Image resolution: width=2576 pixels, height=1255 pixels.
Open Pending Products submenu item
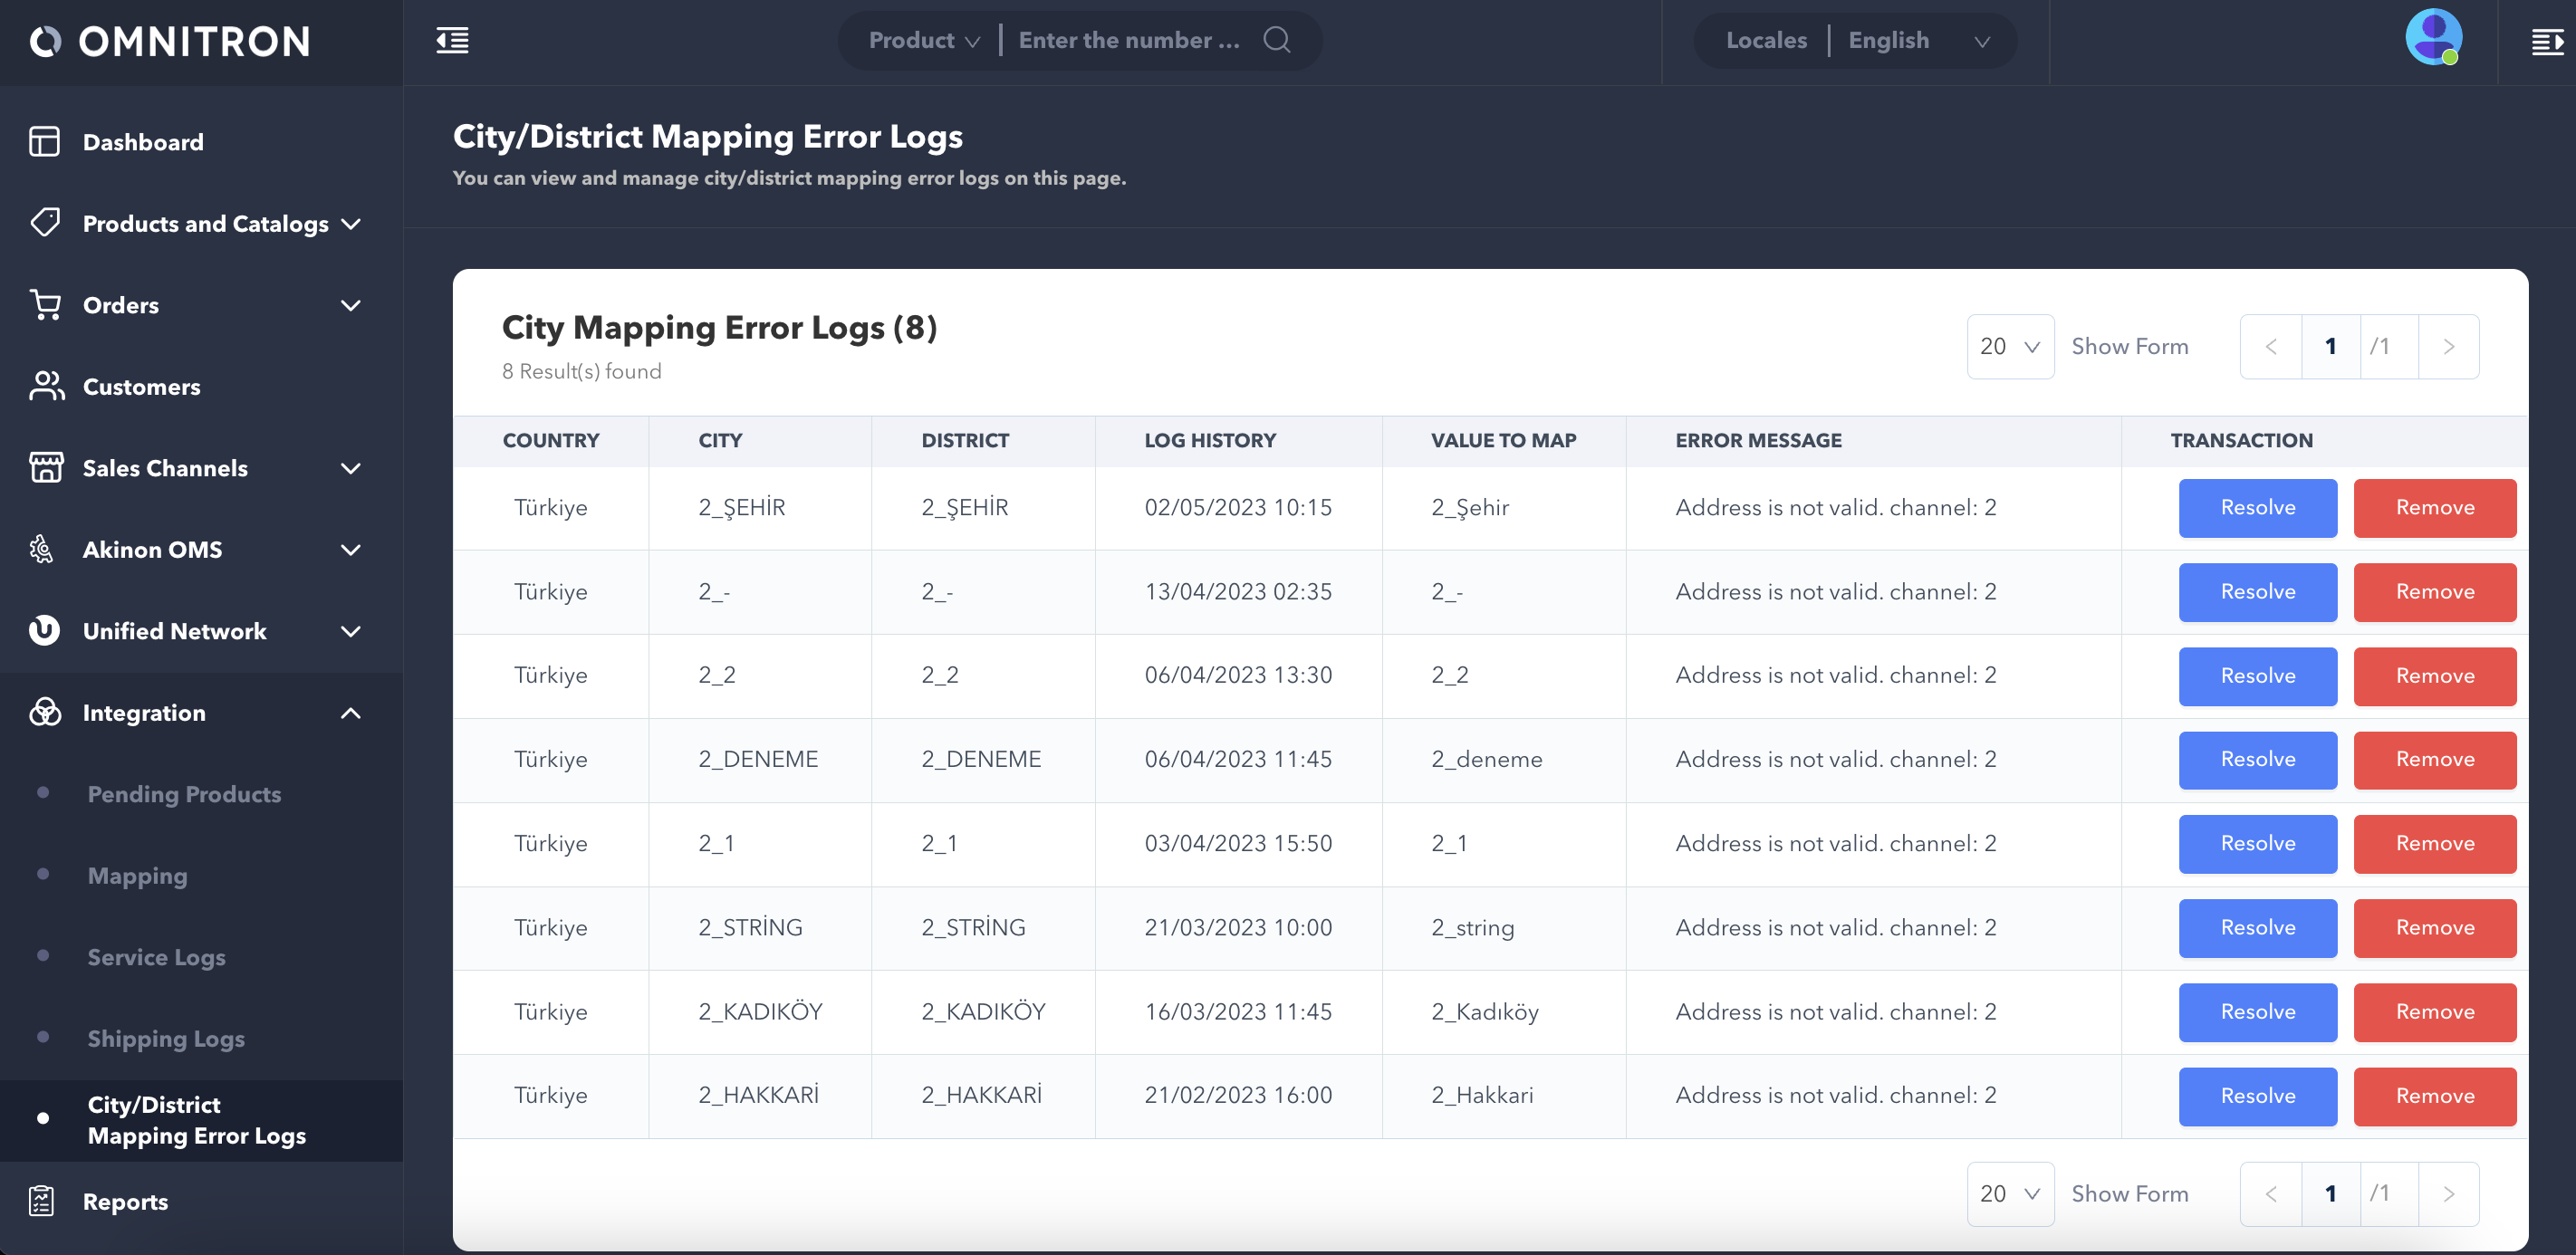[184, 793]
